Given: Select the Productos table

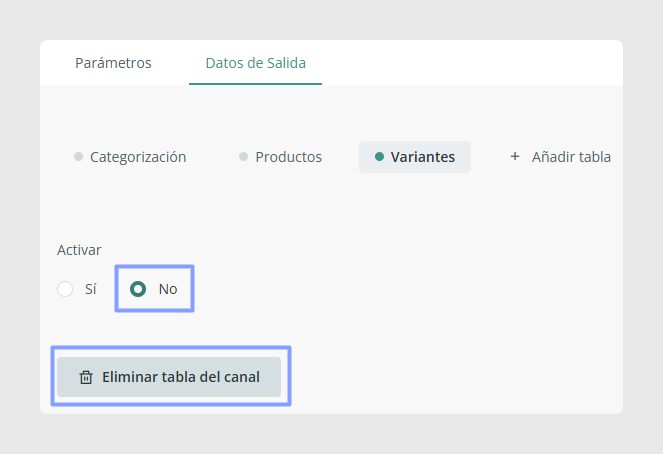Looking at the screenshot, I should click(280, 157).
